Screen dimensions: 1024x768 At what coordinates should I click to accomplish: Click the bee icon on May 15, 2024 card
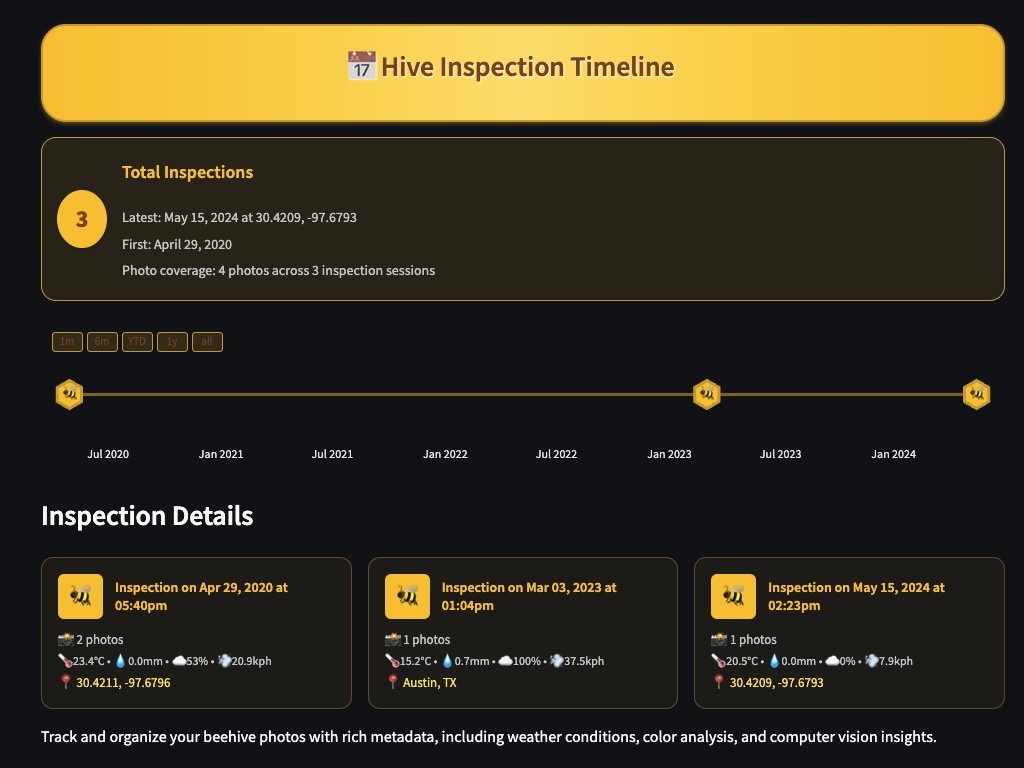click(733, 596)
